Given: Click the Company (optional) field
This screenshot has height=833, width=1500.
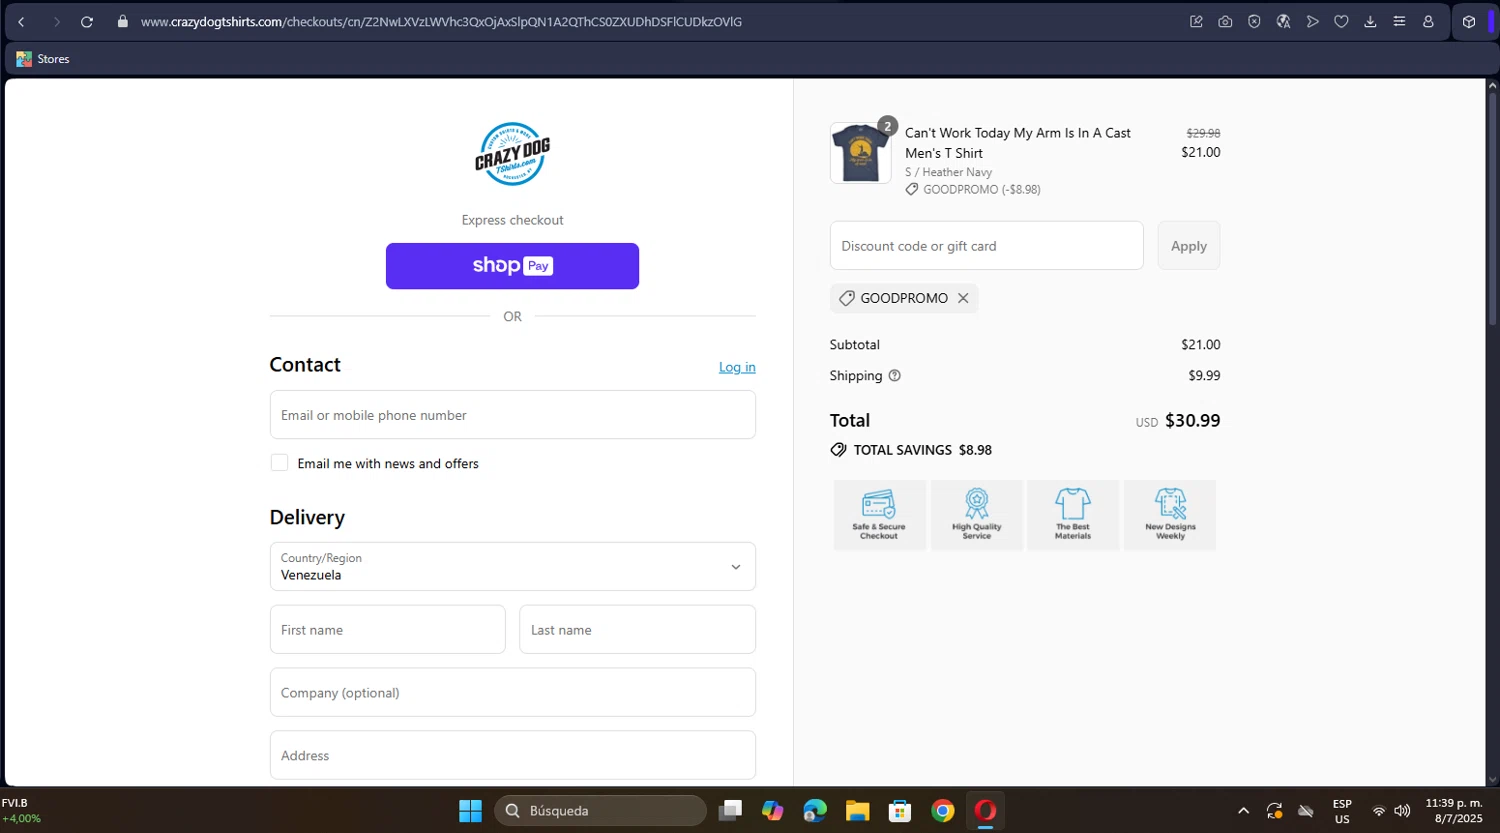Looking at the screenshot, I should tap(512, 692).
